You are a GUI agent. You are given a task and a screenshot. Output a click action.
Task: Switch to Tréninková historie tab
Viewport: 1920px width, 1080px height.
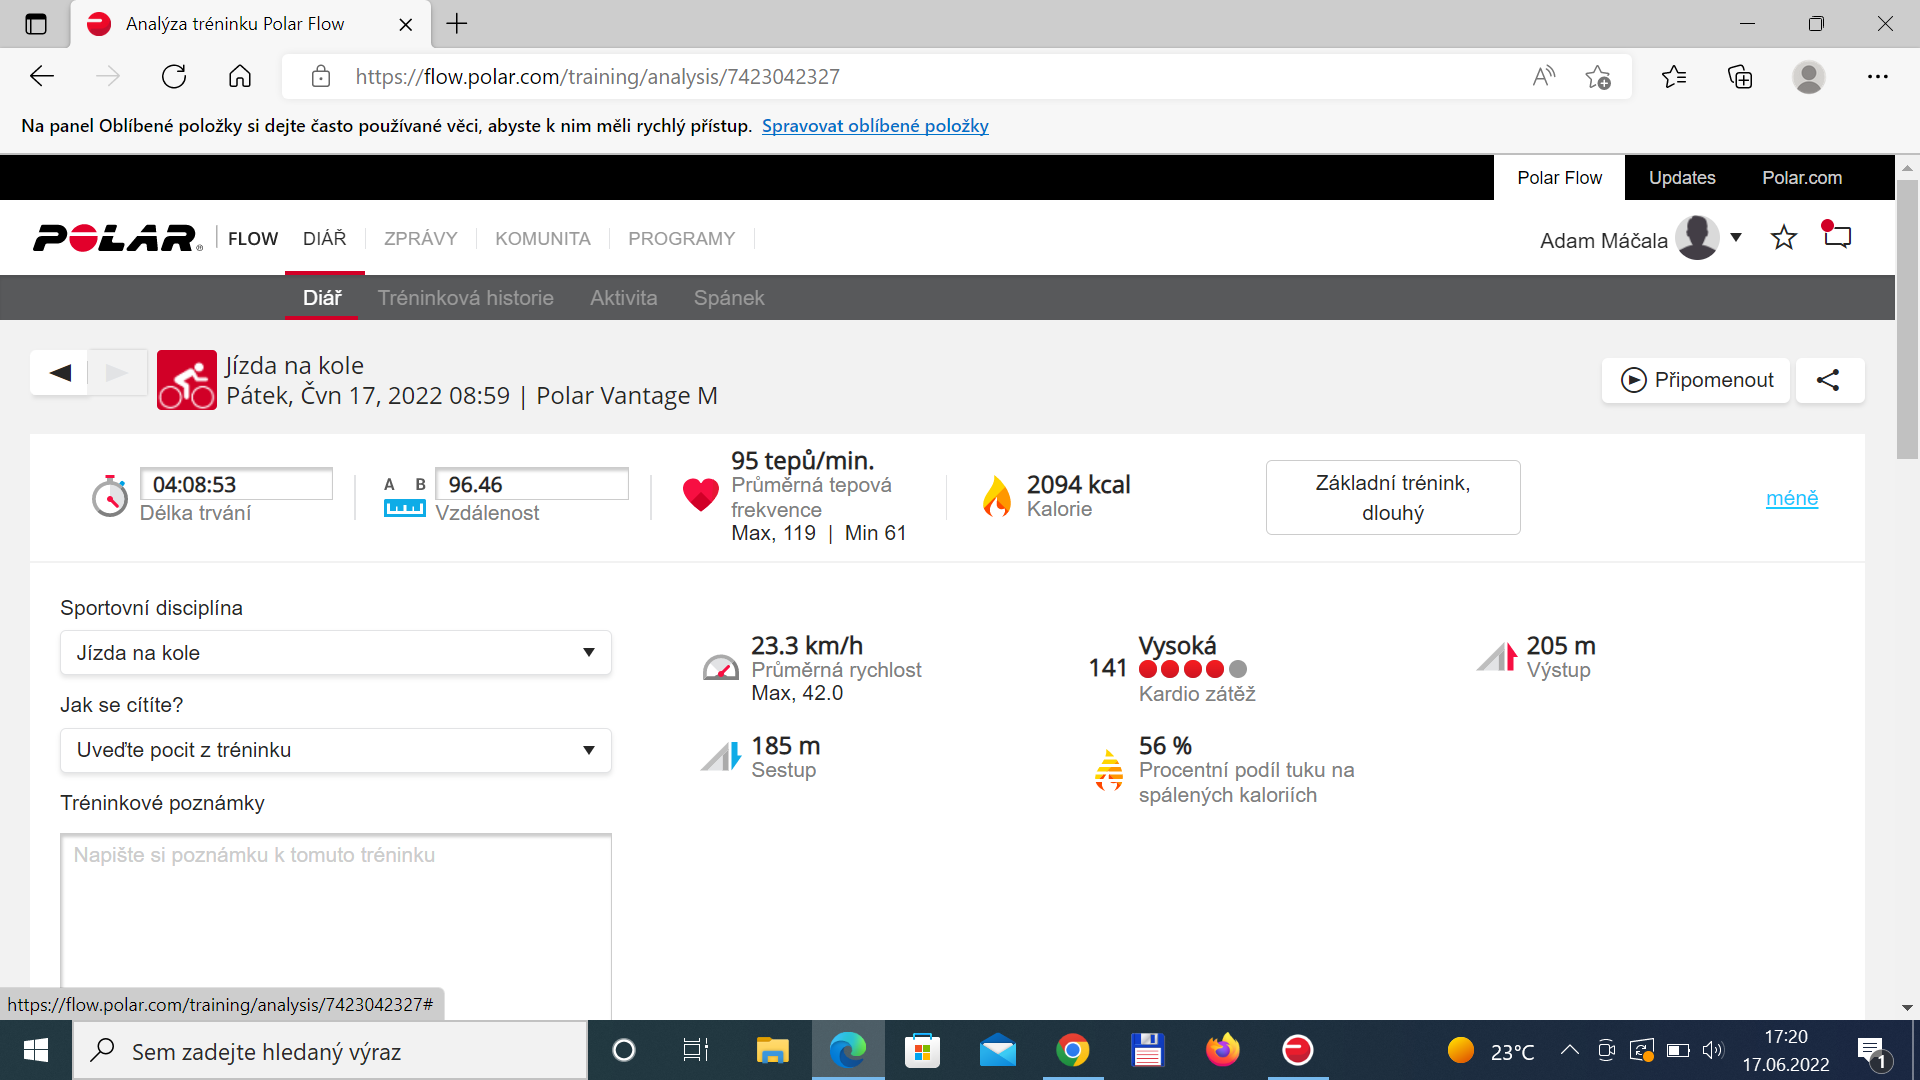point(466,298)
